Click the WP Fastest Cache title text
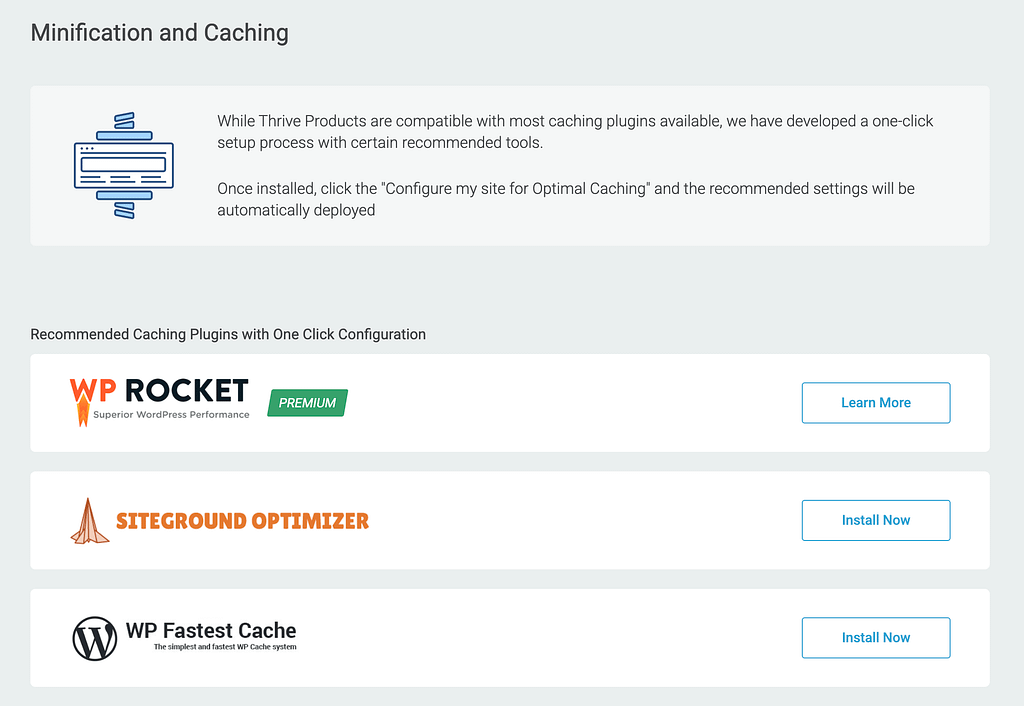 point(211,630)
